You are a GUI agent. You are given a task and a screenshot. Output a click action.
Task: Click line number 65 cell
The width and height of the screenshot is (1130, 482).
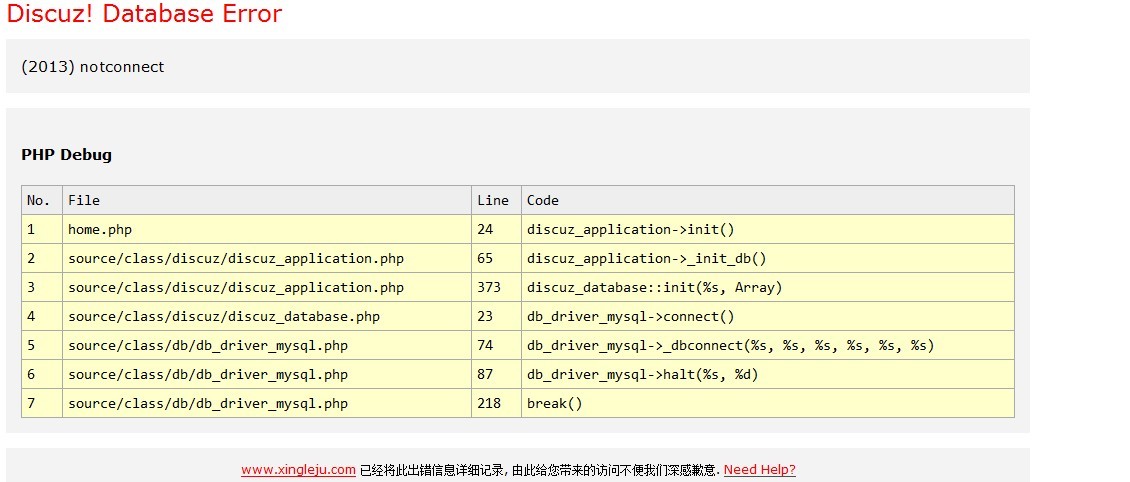pos(496,258)
